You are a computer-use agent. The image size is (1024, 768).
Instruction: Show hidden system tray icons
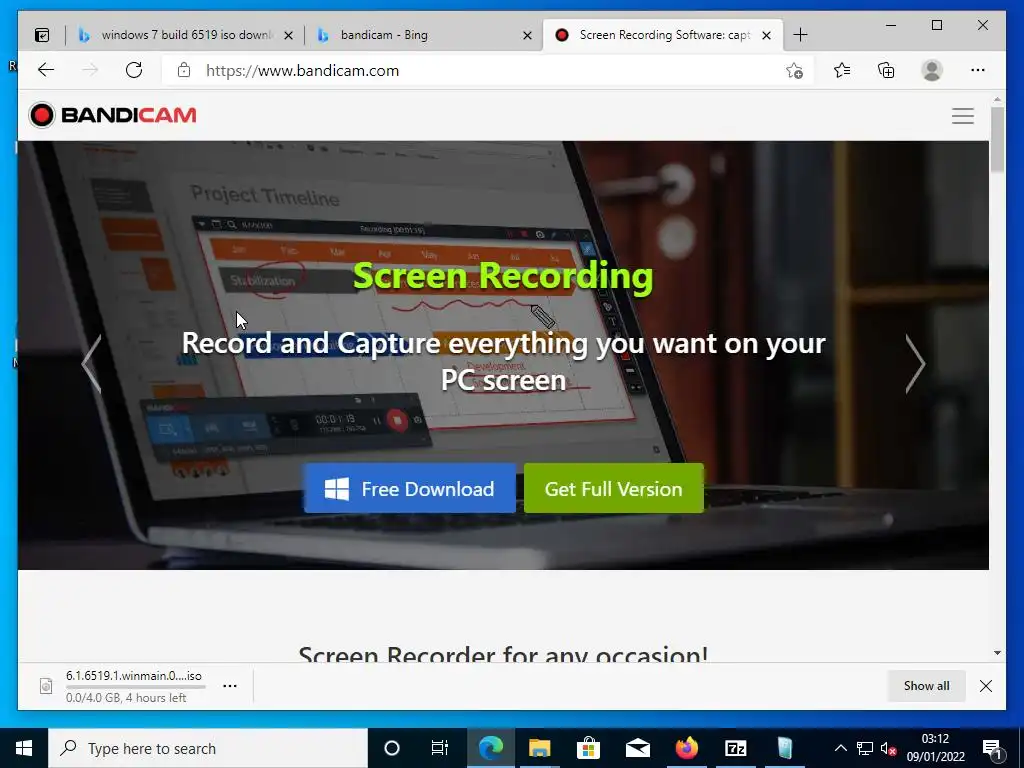[x=840, y=748]
